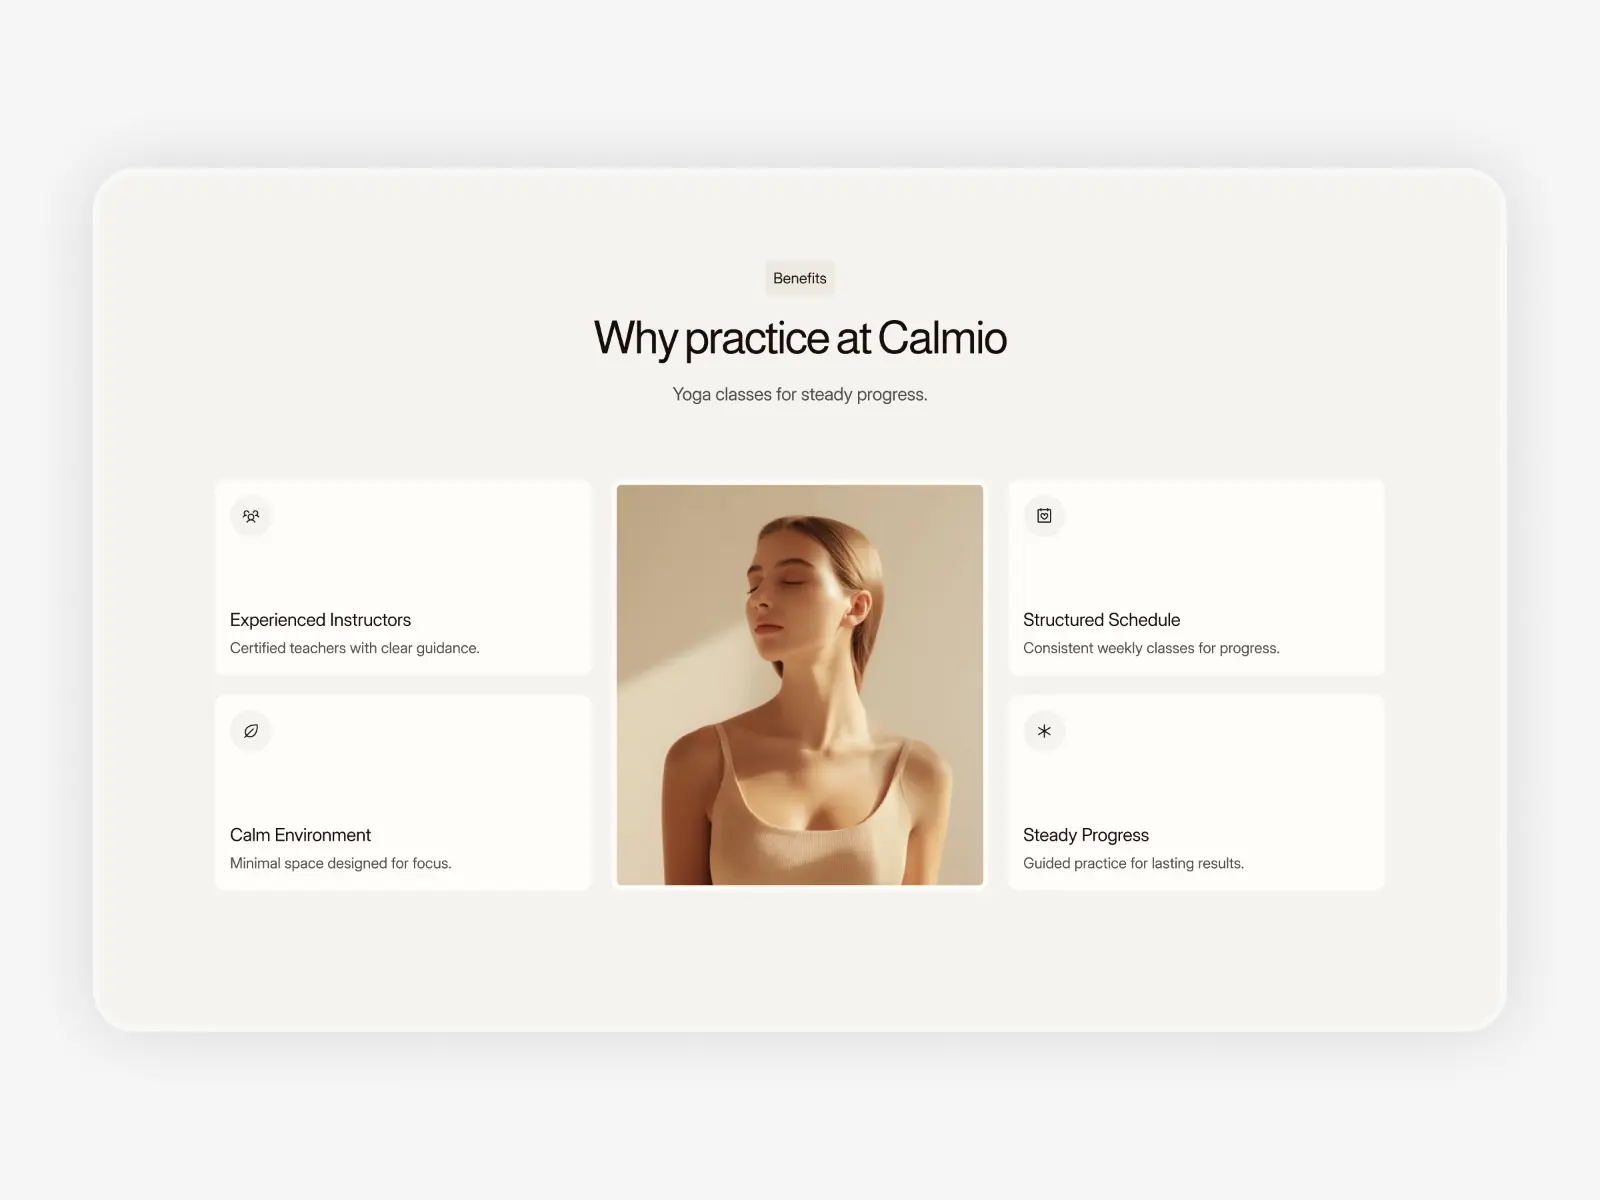Click 'Yoga classes for steady progress.' subtitle
The height and width of the screenshot is (1200, 1600).
point(800,394)
